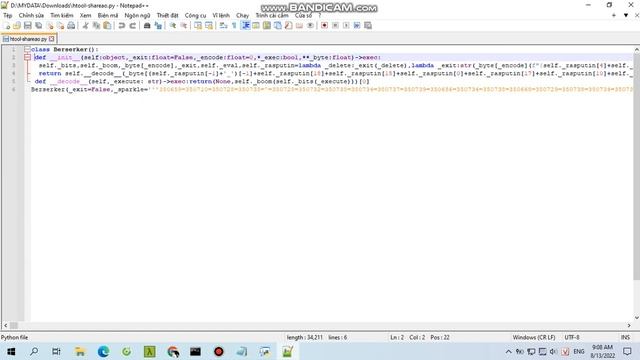Screen dimensions: 640x360
Task: Toggle the Document List panel icon
Action: (278, 25)
